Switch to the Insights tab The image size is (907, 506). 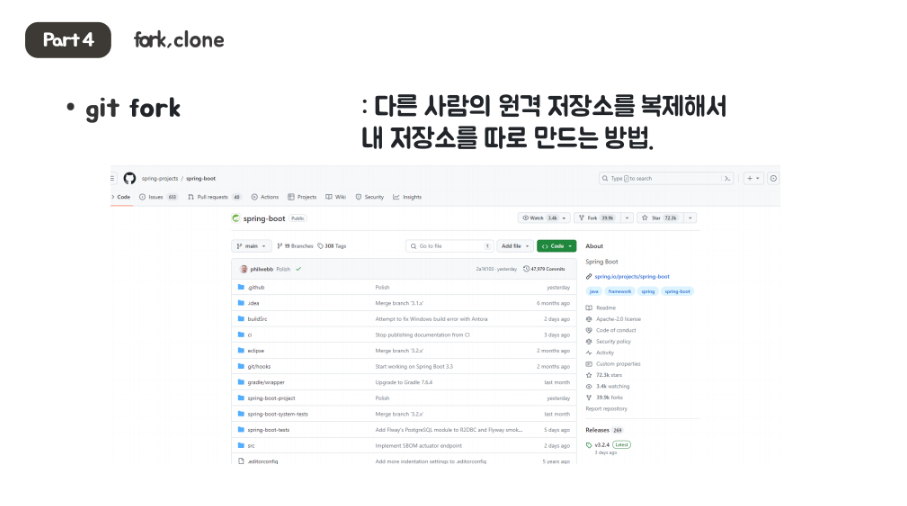407,197
